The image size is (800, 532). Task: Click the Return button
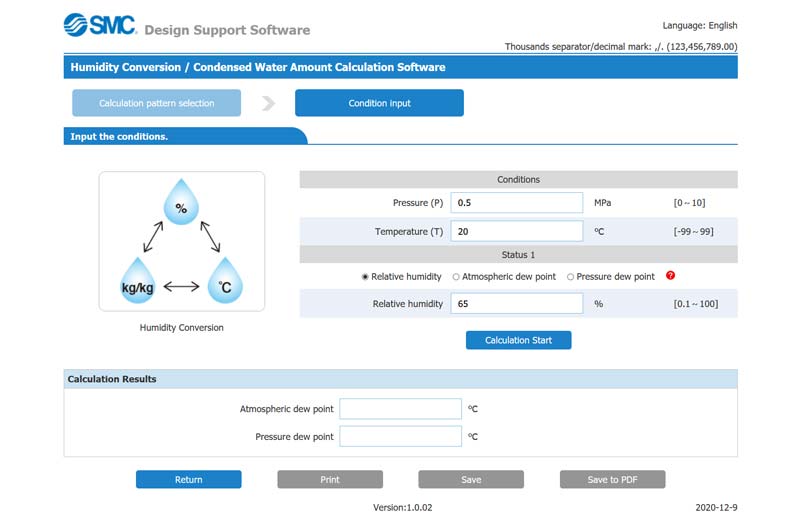coord(188,480)
